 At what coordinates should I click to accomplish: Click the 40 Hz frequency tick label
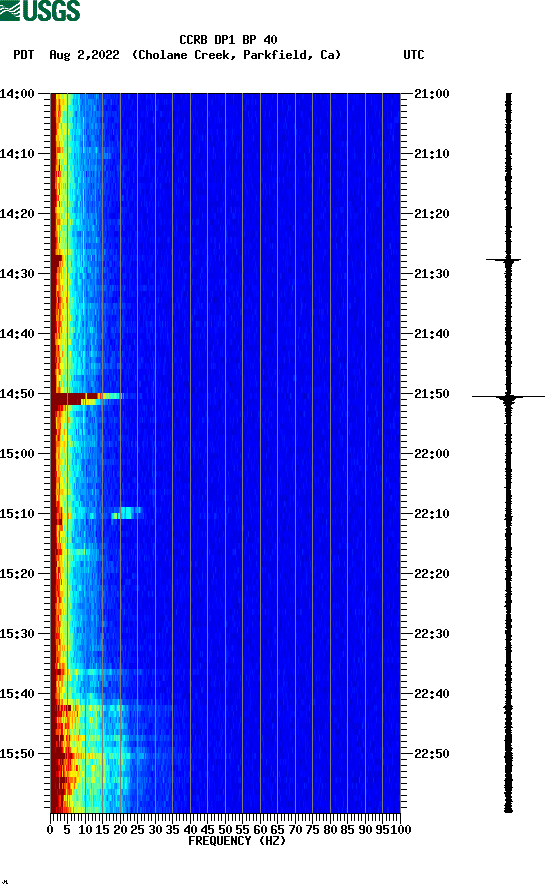(190, 830)
